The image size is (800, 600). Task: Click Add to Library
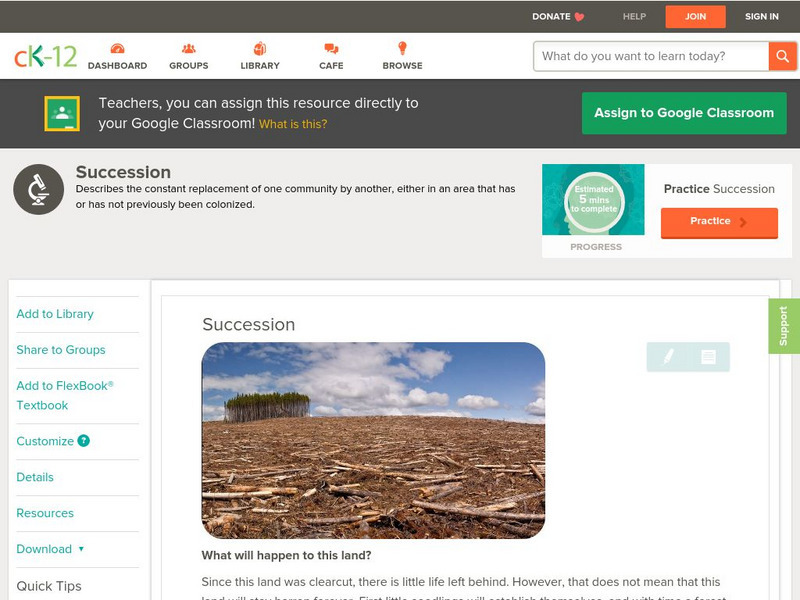(x=55, y=314)
